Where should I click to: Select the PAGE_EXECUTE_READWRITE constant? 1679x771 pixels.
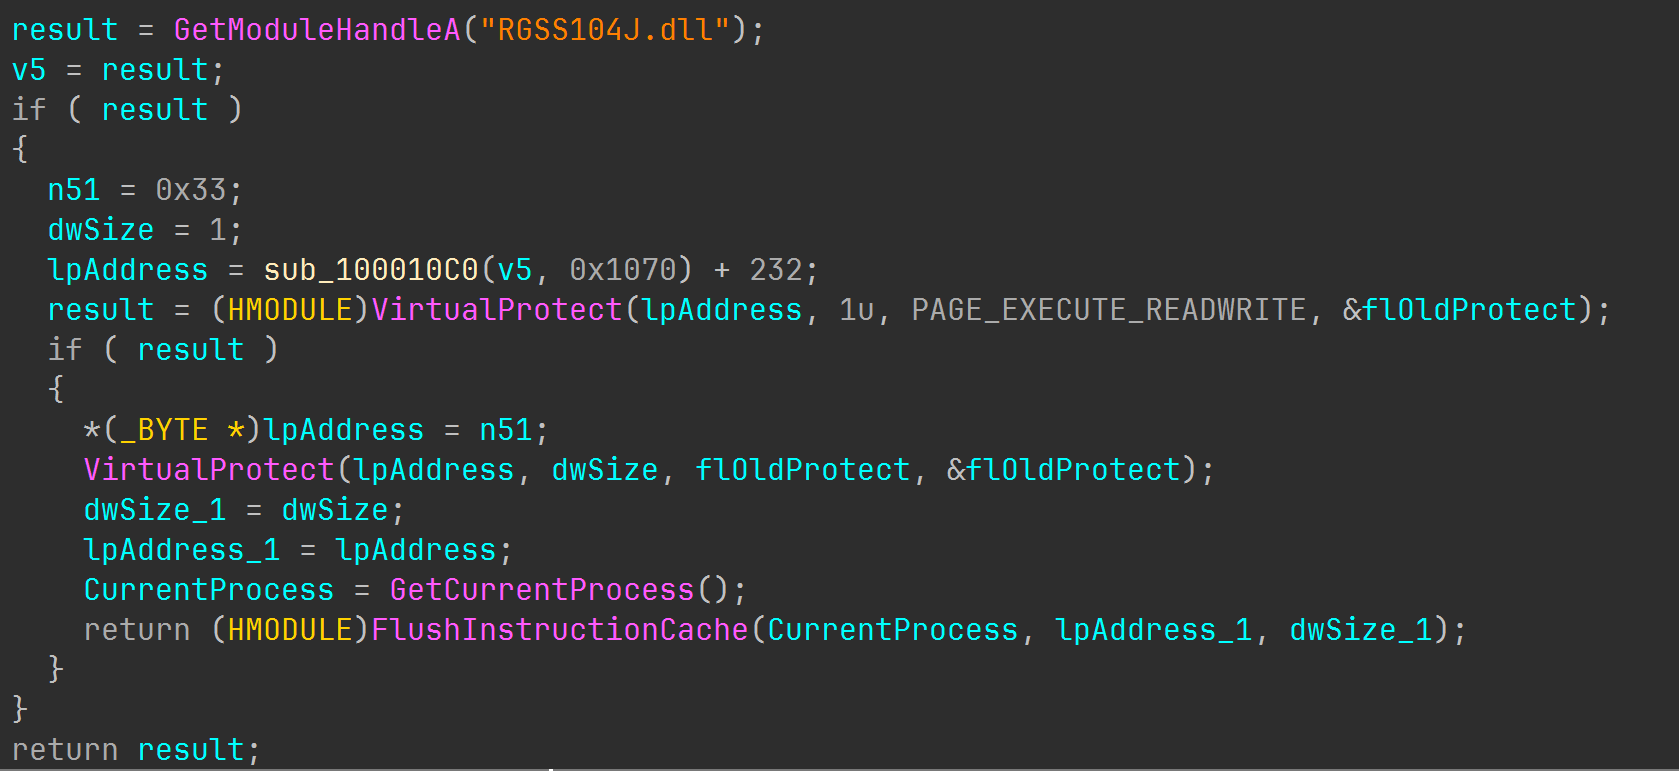point(1108,310)
